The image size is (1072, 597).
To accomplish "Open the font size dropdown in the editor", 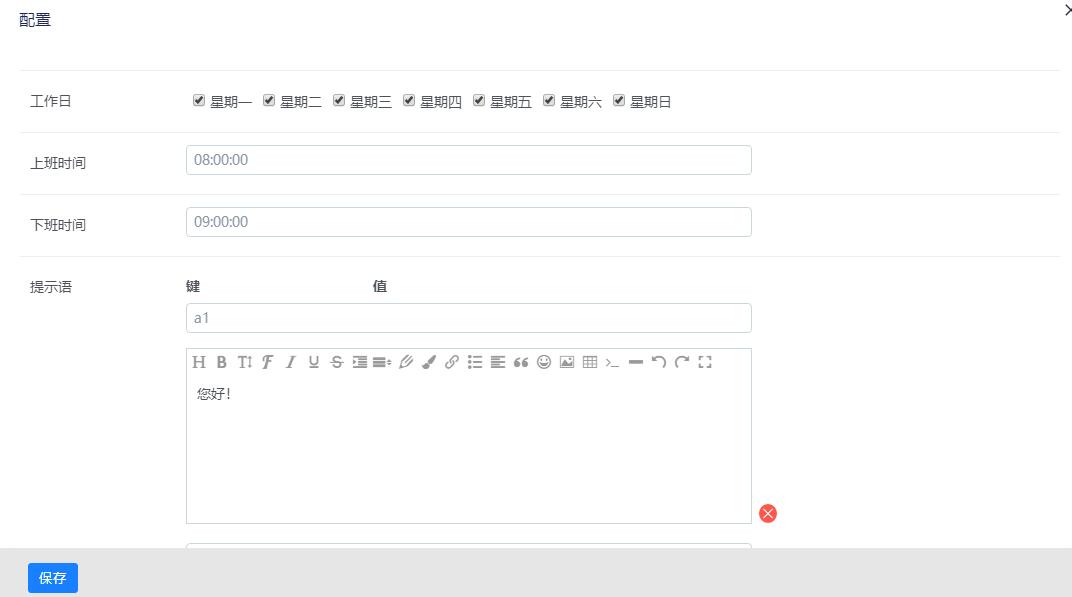I will tap(245, 362).
